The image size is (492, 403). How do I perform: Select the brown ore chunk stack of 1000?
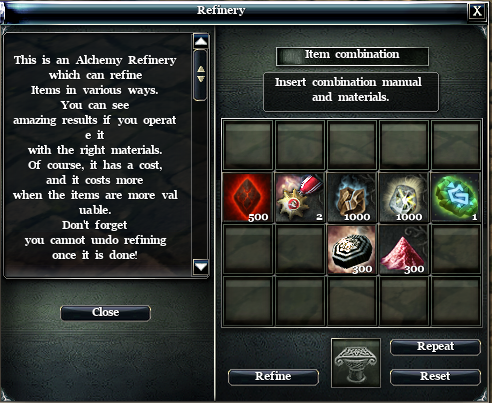click(352, 197)
